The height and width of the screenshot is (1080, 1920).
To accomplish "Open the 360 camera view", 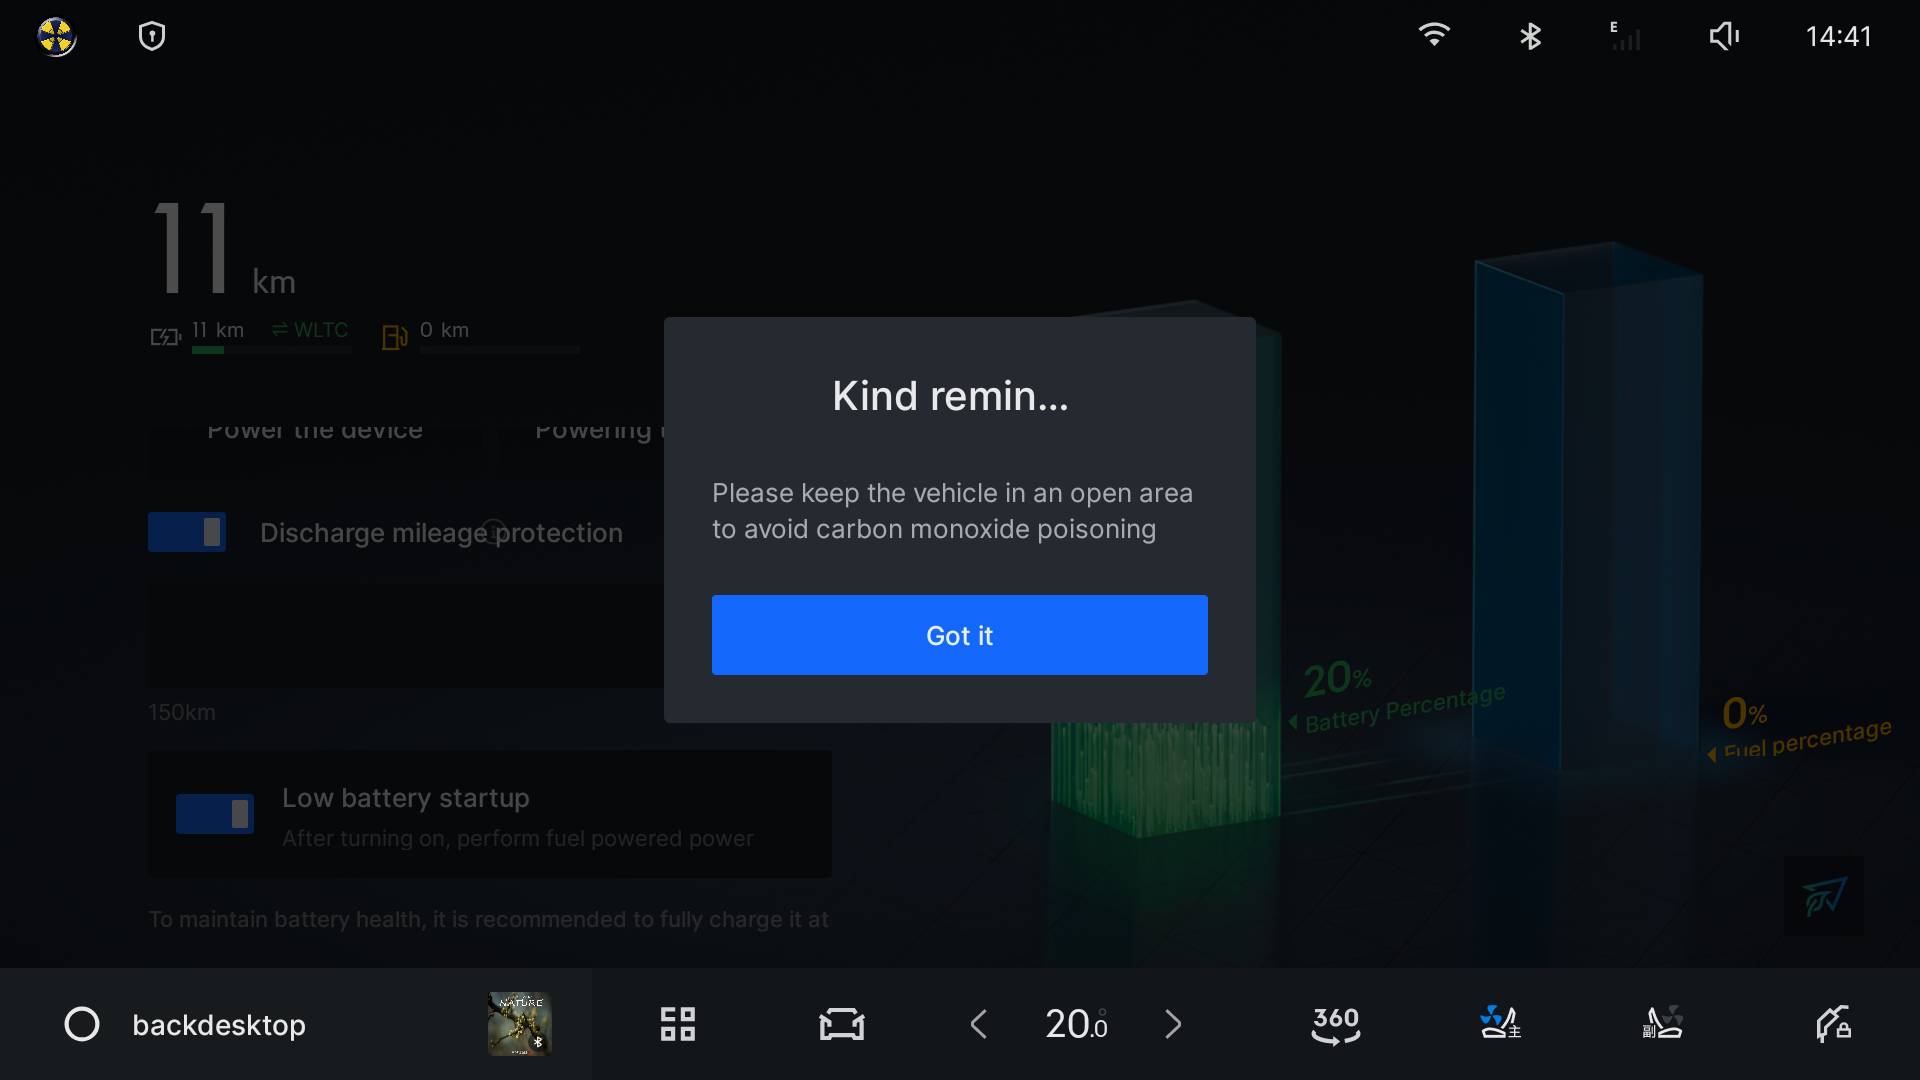I will (1335, 1024).
